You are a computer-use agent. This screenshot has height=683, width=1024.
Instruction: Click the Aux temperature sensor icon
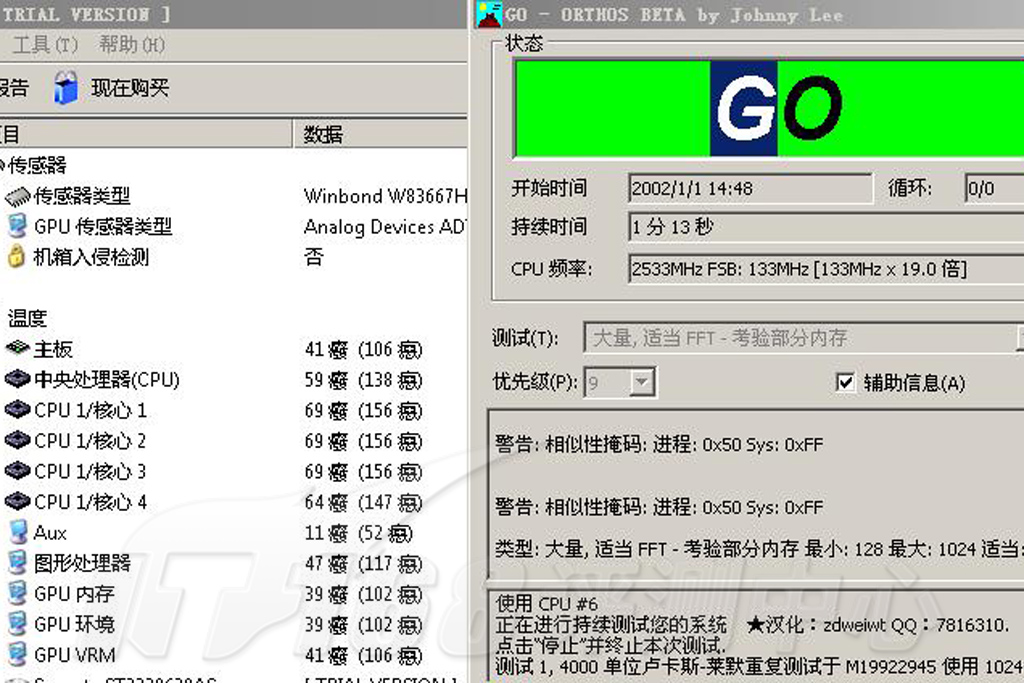point(17,532)
